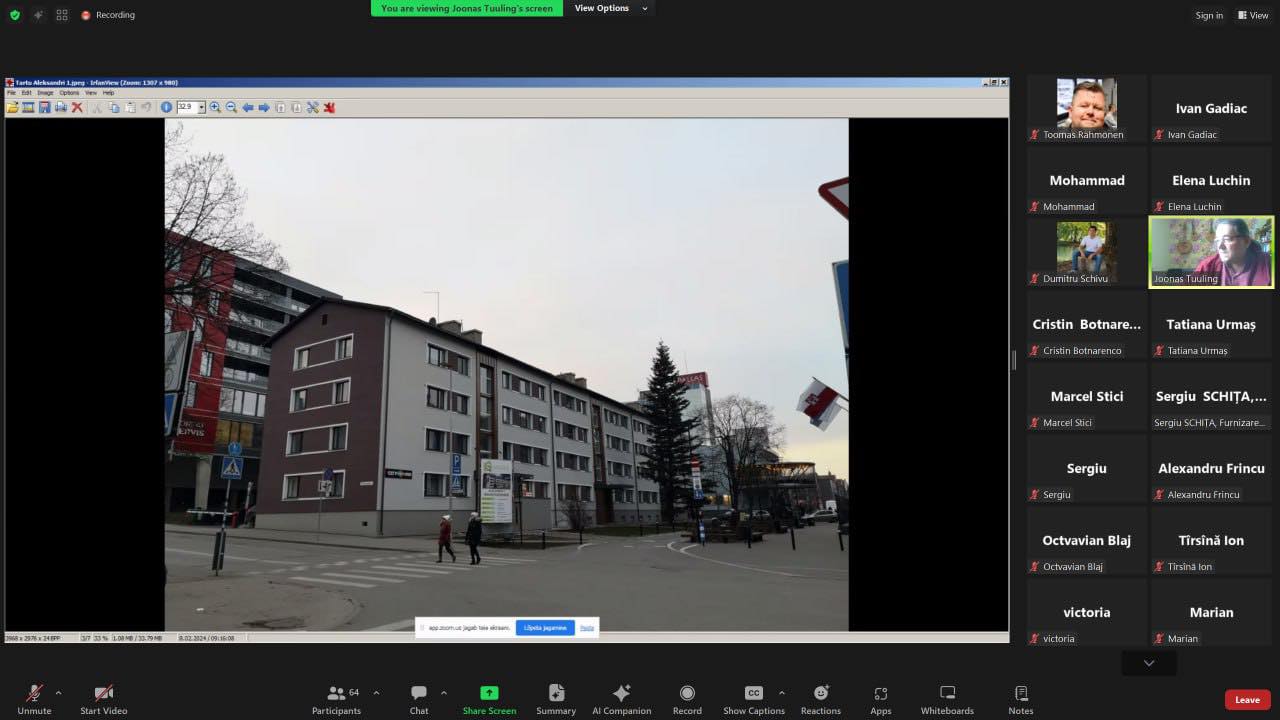
Task: Expand audio options arrow beside Unmute
Action: [58, 692]
